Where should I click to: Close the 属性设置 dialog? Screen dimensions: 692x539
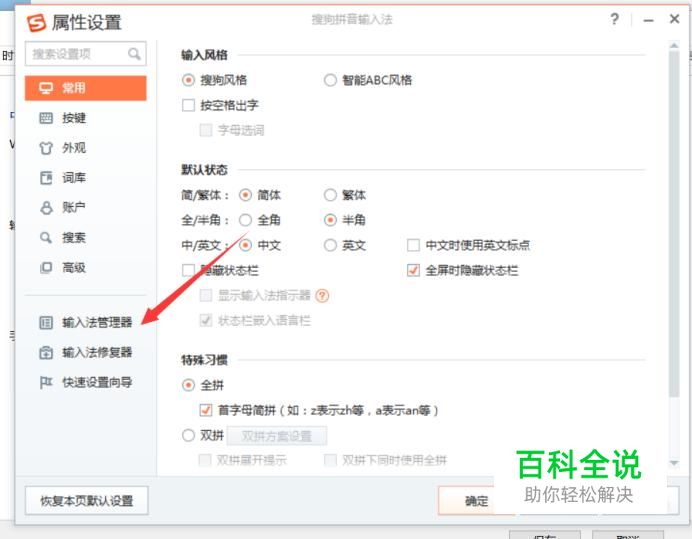coord(674,19)
